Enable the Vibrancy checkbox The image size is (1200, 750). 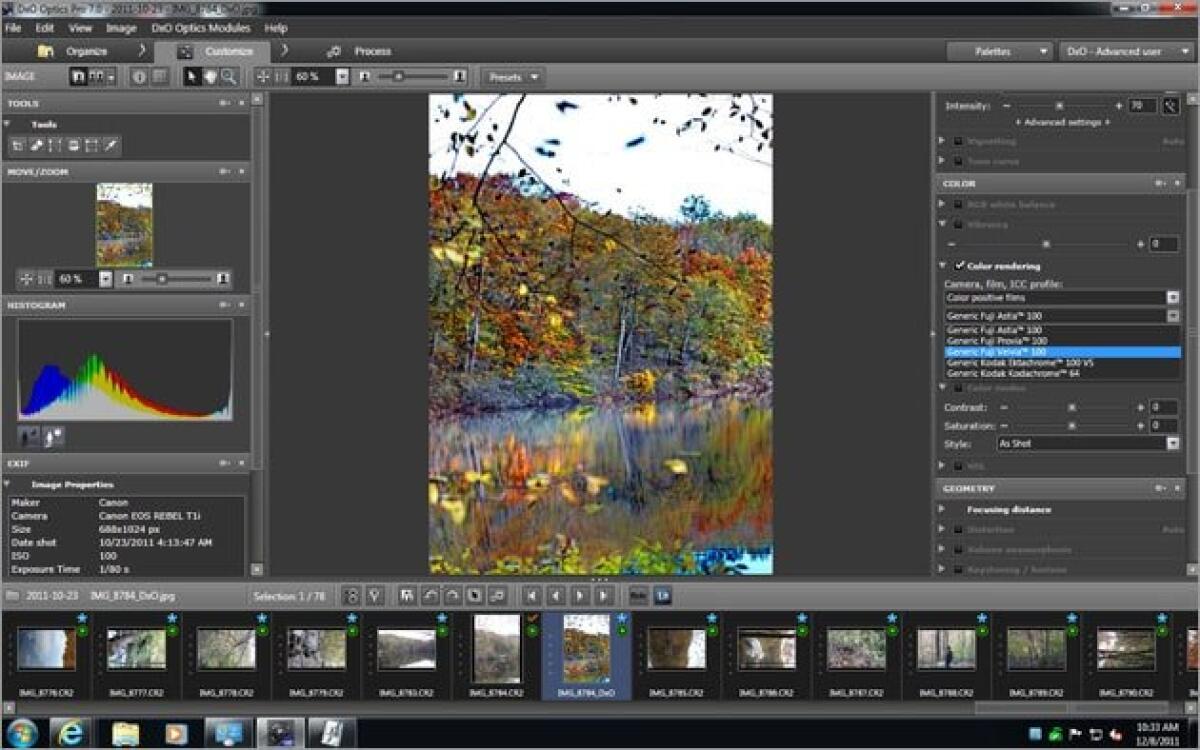pyautogui.click(x=957, y=222)
